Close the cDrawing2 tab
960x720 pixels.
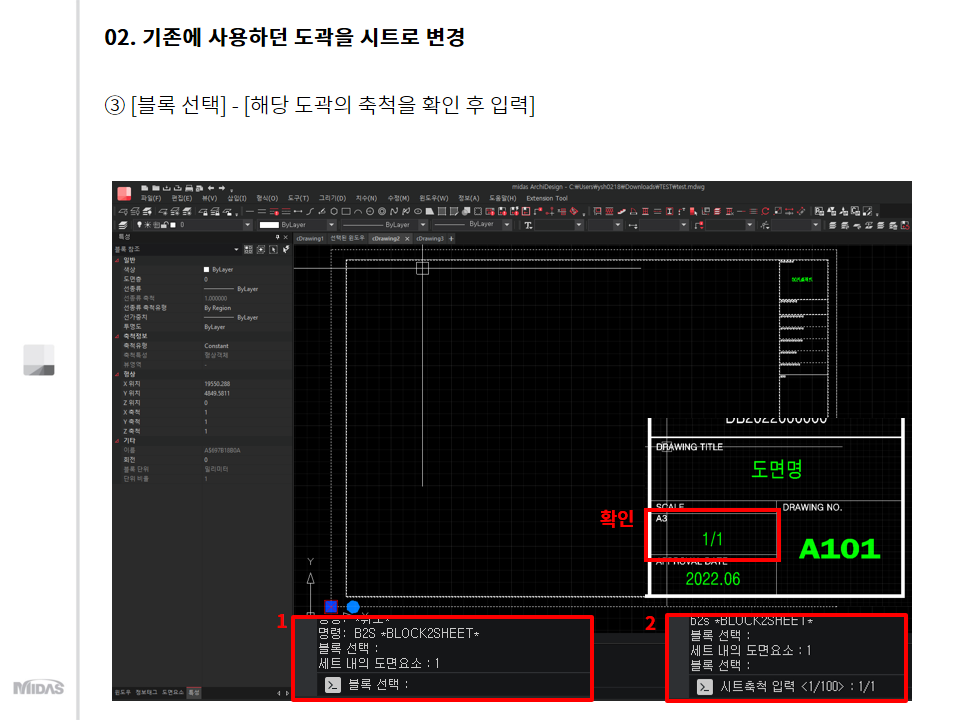pyautogui.click(x=407, y=239)
